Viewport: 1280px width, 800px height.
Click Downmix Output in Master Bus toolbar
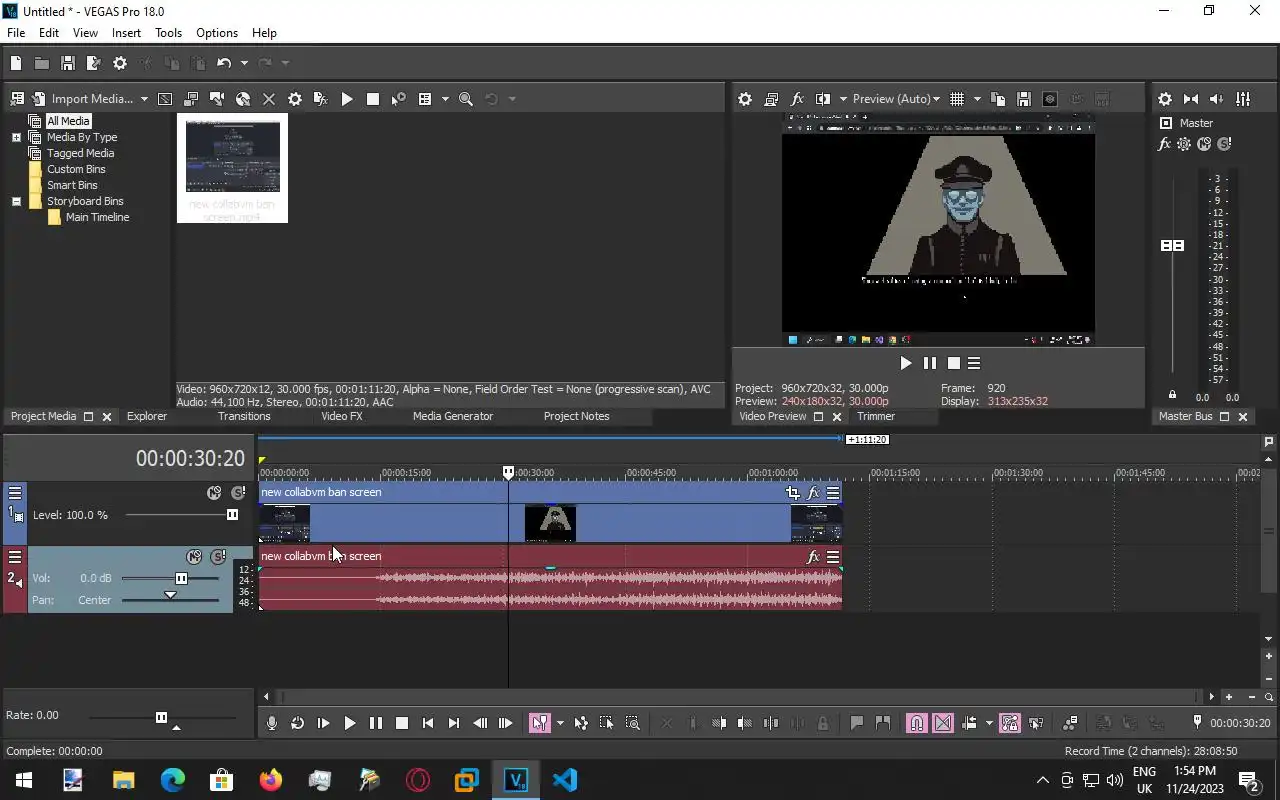(1191, 99)
